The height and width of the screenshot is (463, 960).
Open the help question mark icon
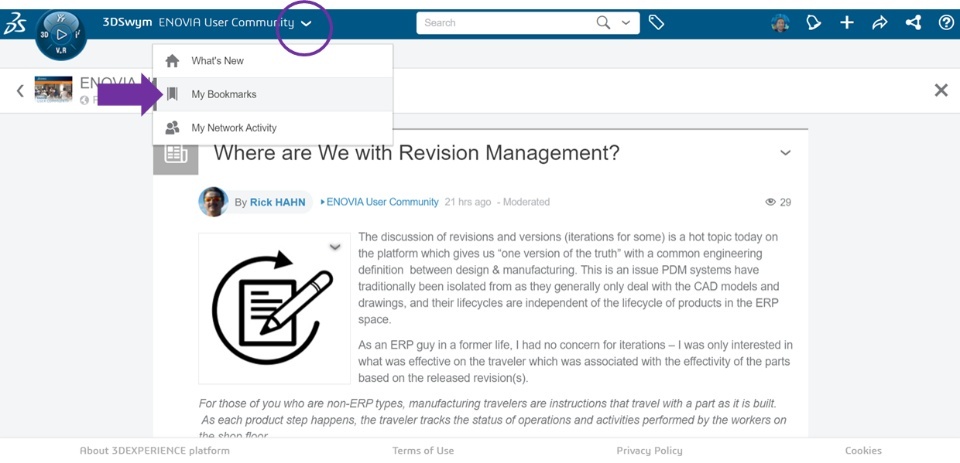point(946,23)
